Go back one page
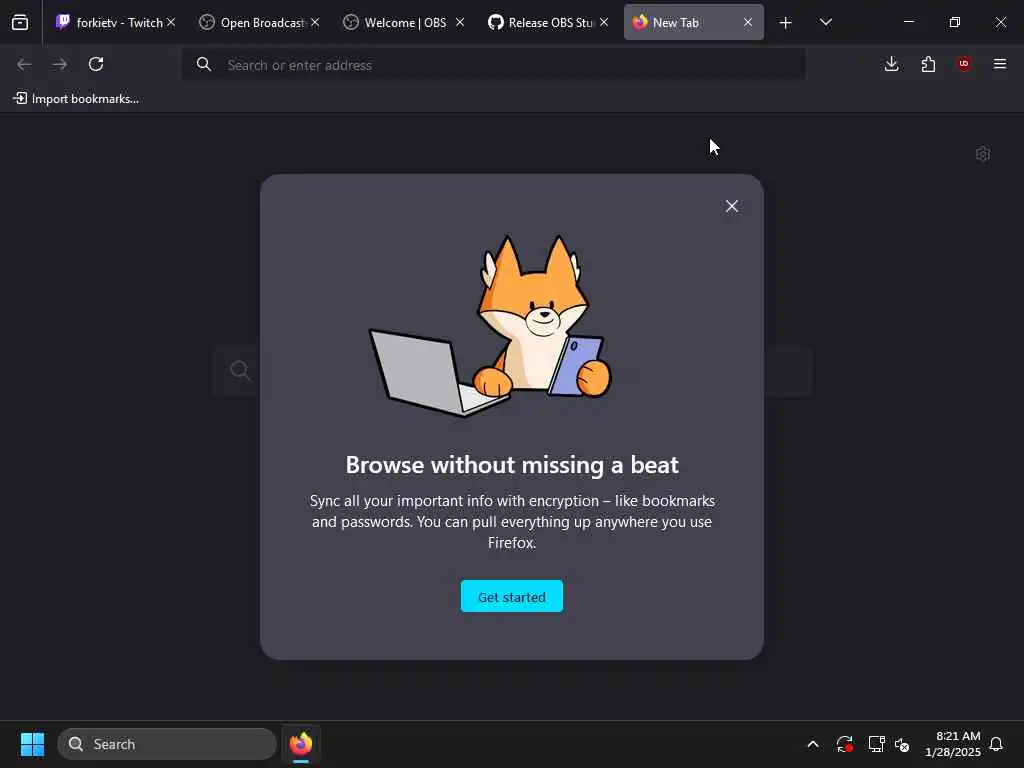The width and height of the screenshot is (1024, 768). tap(24, 64)
